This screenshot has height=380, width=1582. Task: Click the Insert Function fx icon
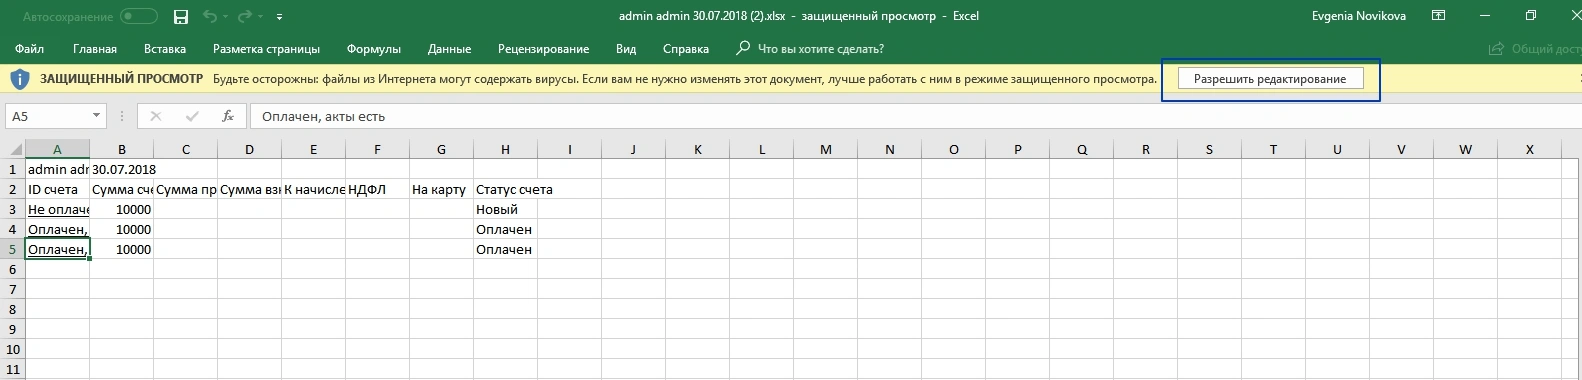click(228, 116)
